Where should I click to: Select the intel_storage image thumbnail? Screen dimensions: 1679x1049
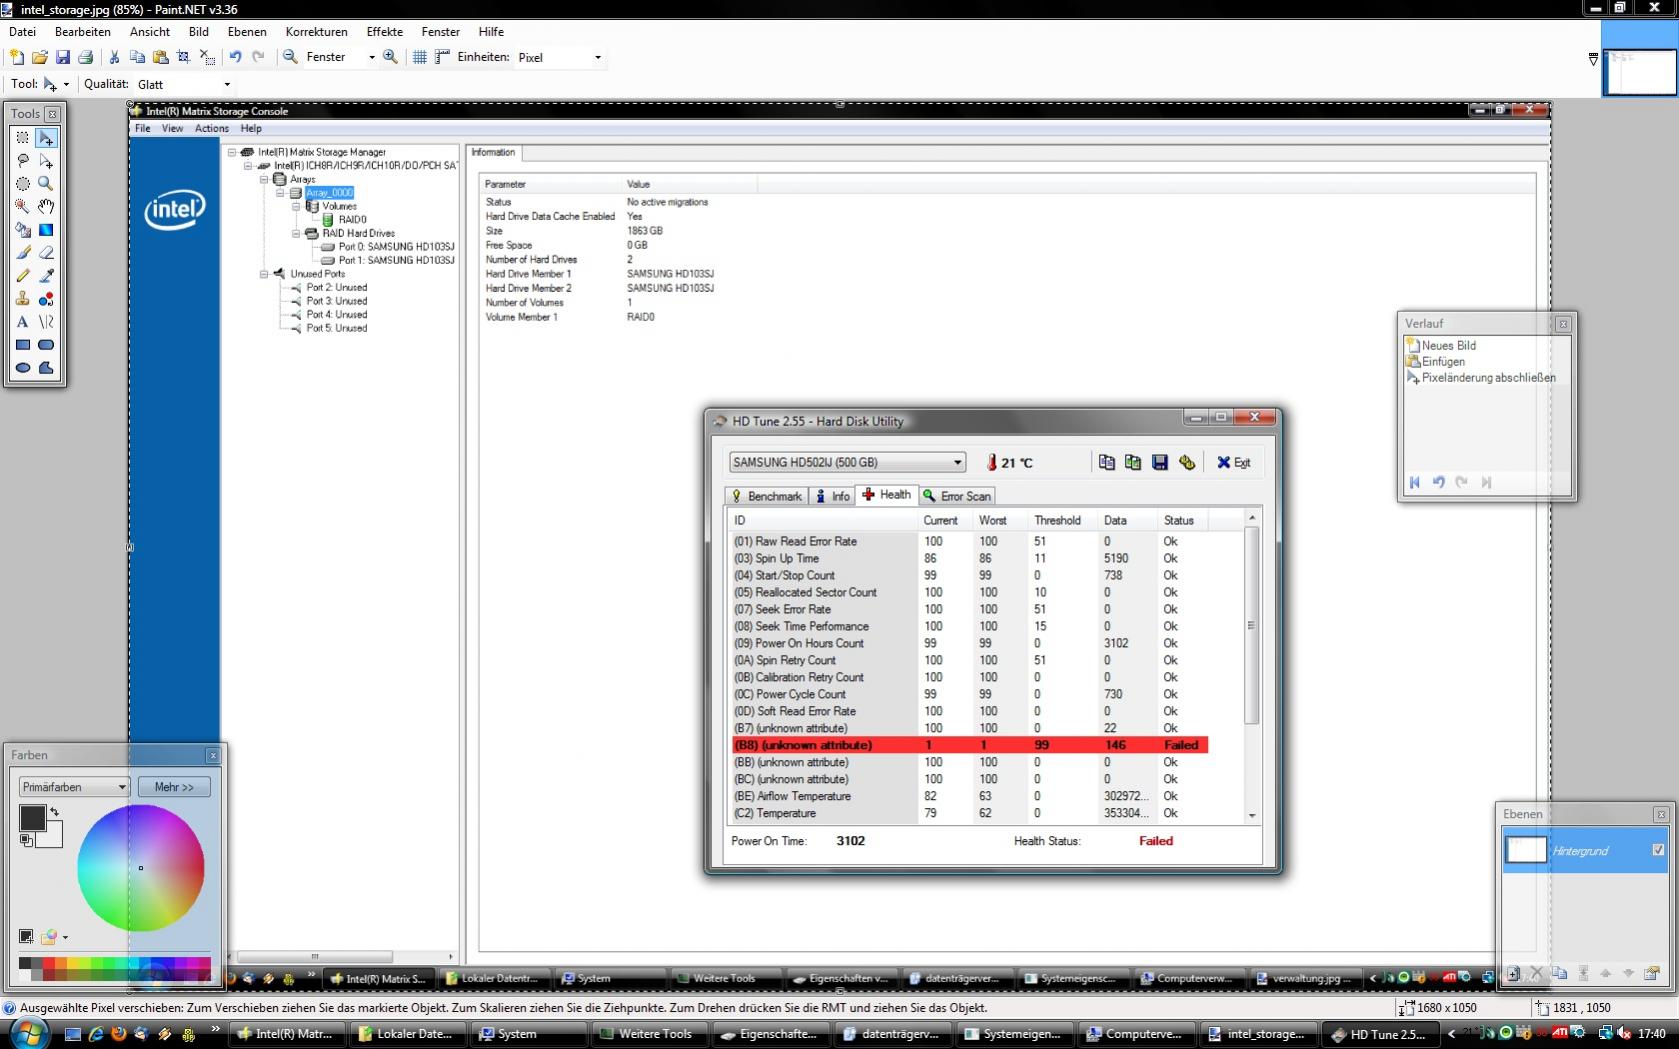click(x=1640, y=73)
